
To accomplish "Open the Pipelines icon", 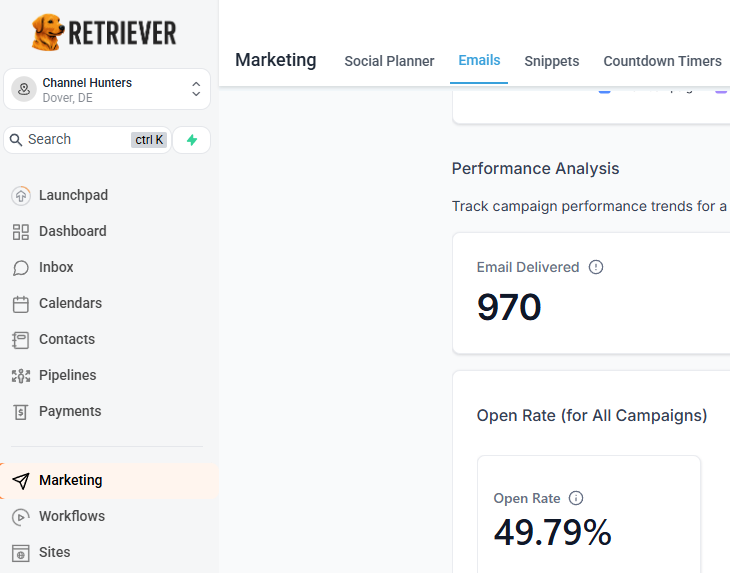I will [20, 375].
